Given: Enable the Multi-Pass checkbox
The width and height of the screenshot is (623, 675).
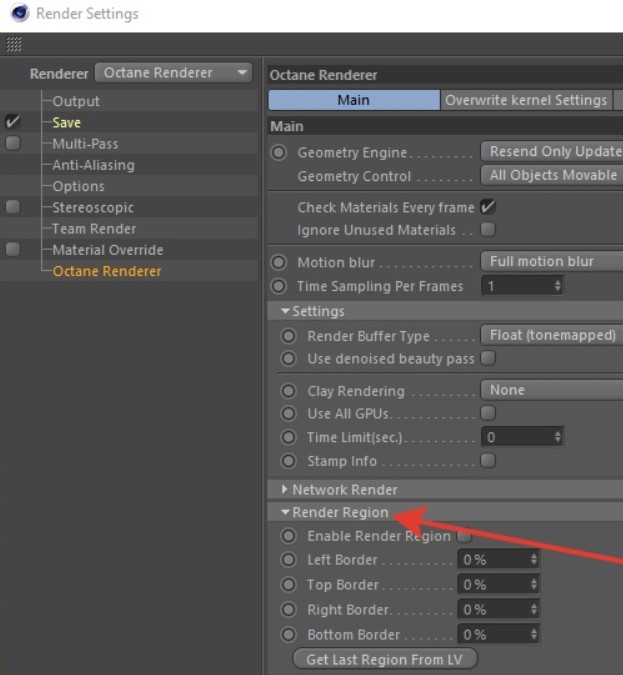Looking at the screenshot, I should [13, 144].
